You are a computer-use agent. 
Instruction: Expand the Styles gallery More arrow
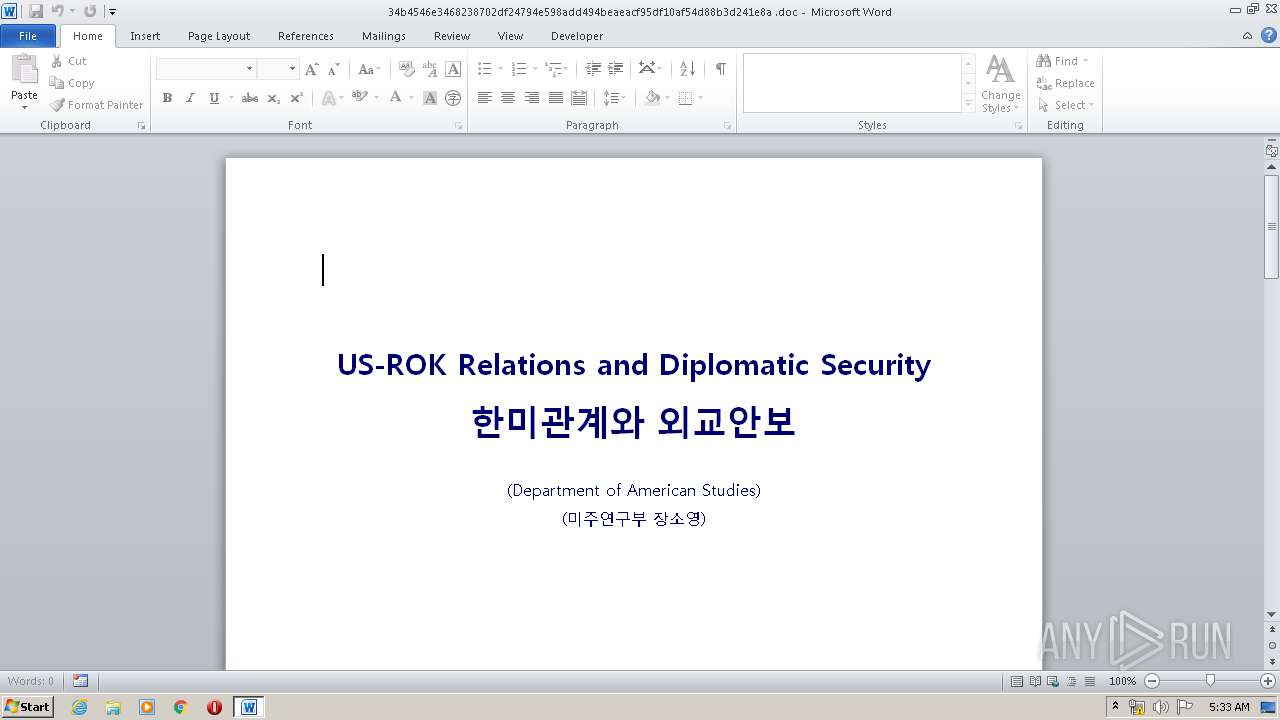pos(968,104)
